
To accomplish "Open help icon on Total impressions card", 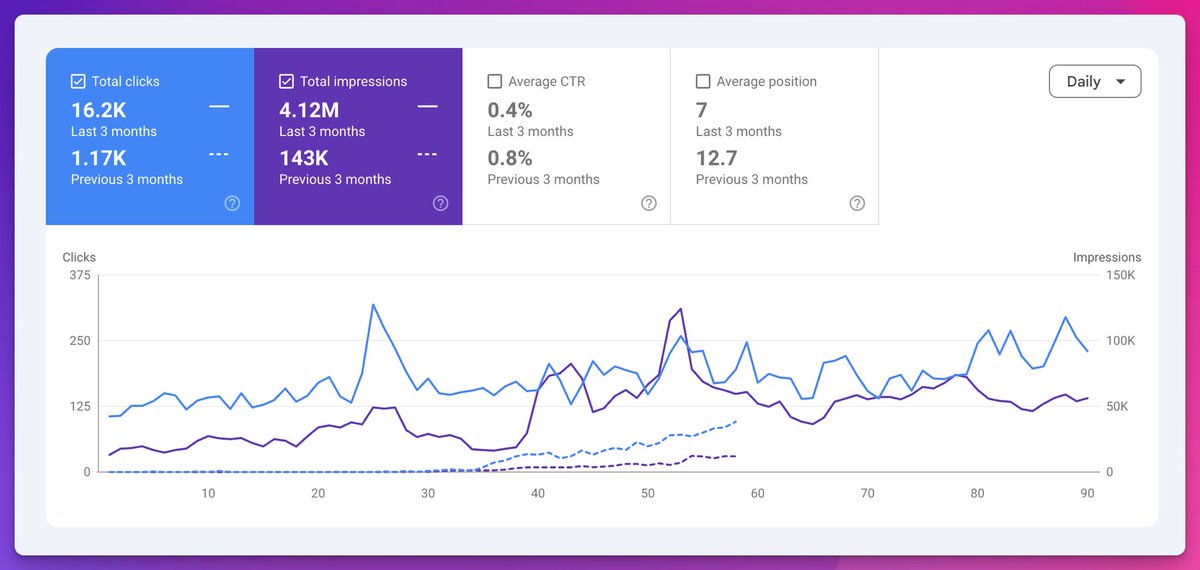I will [x=441, y=203].
